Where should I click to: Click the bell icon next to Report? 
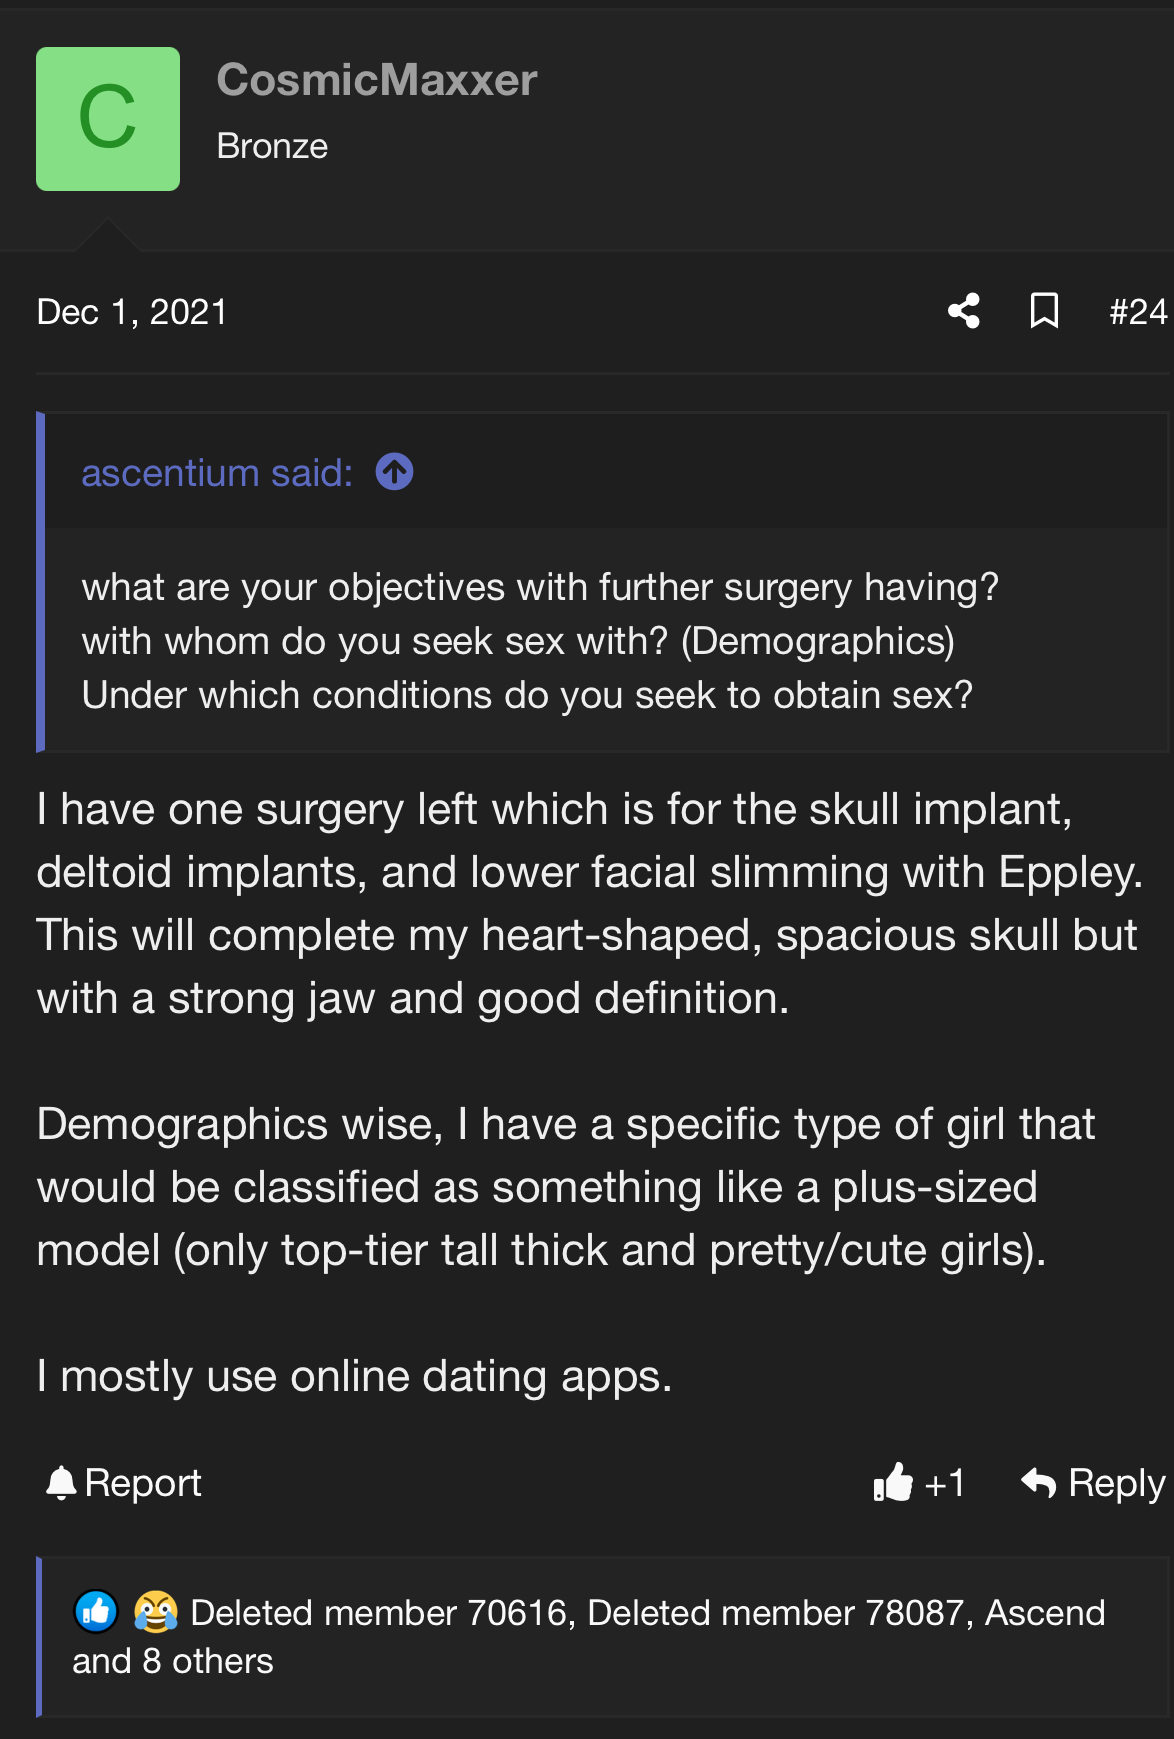point(61,1483)
